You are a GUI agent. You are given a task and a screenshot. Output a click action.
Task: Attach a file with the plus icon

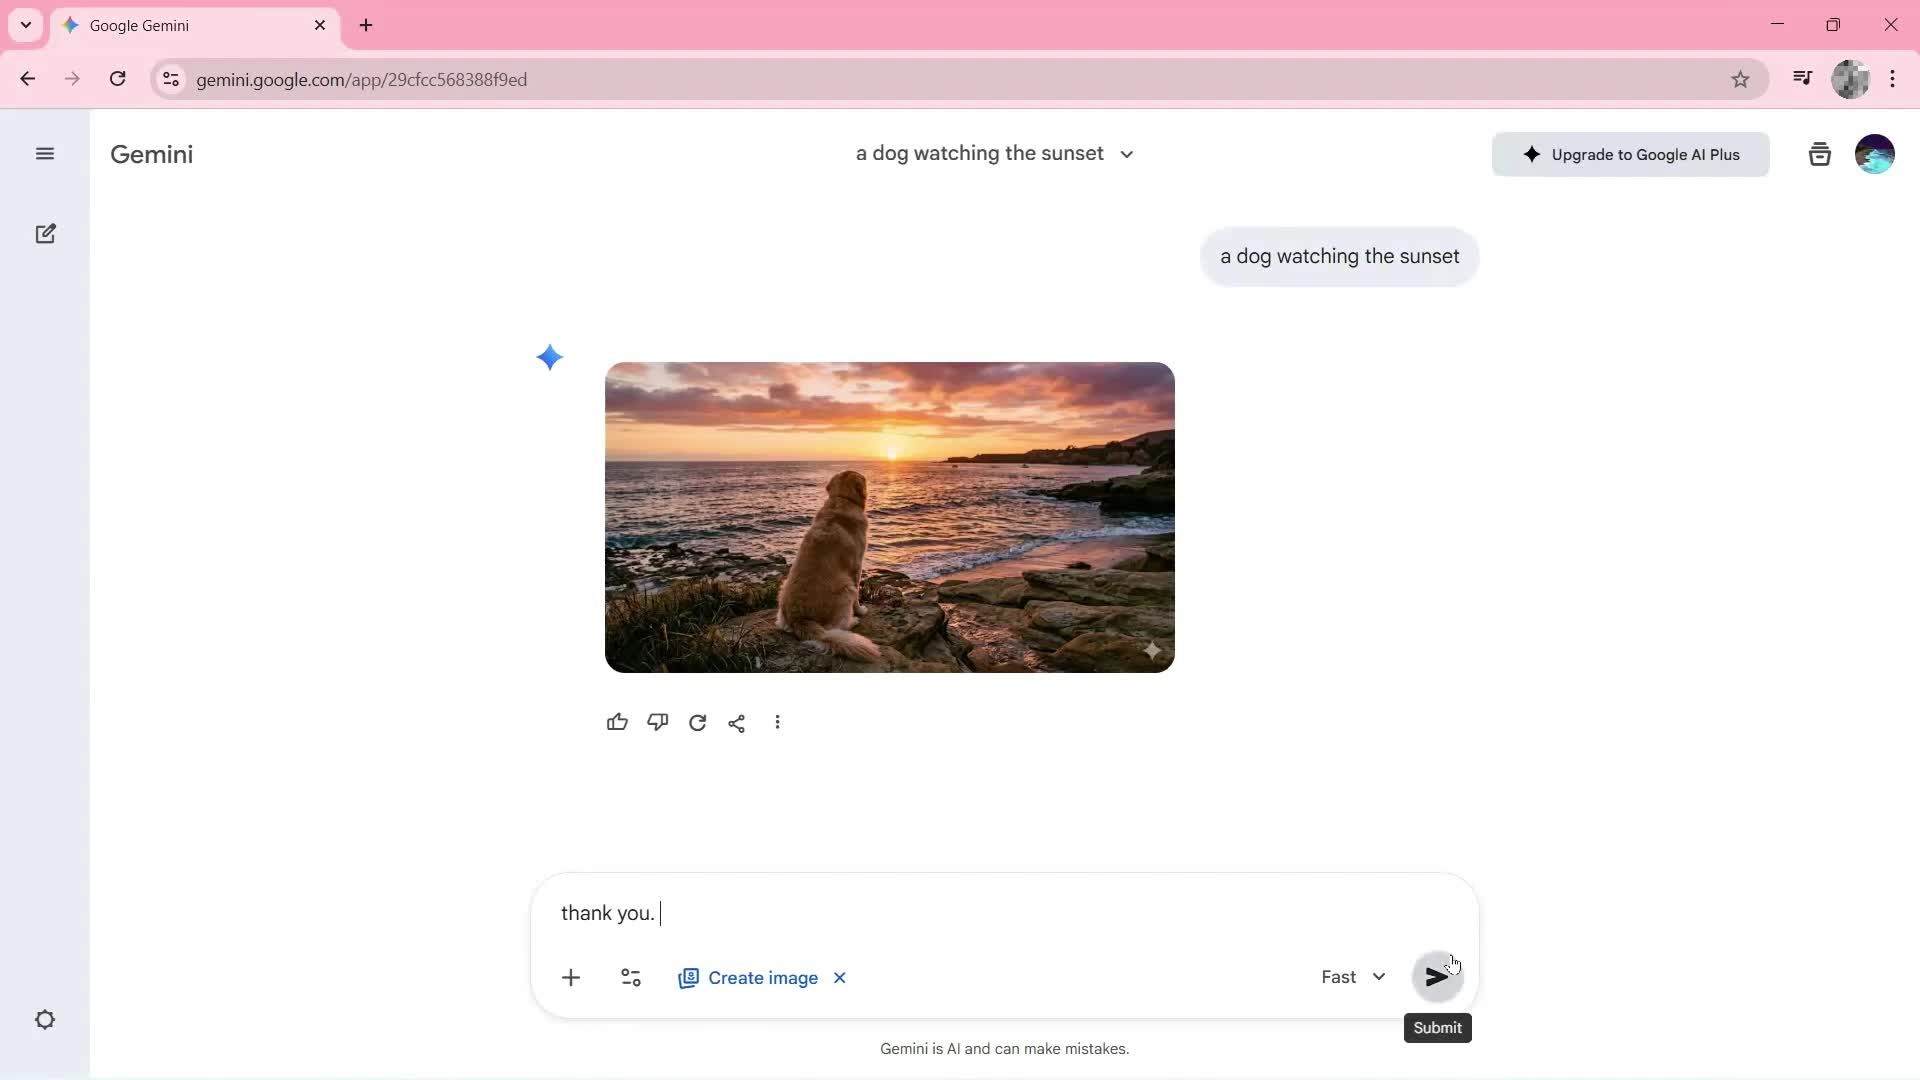tap(571, 977)
